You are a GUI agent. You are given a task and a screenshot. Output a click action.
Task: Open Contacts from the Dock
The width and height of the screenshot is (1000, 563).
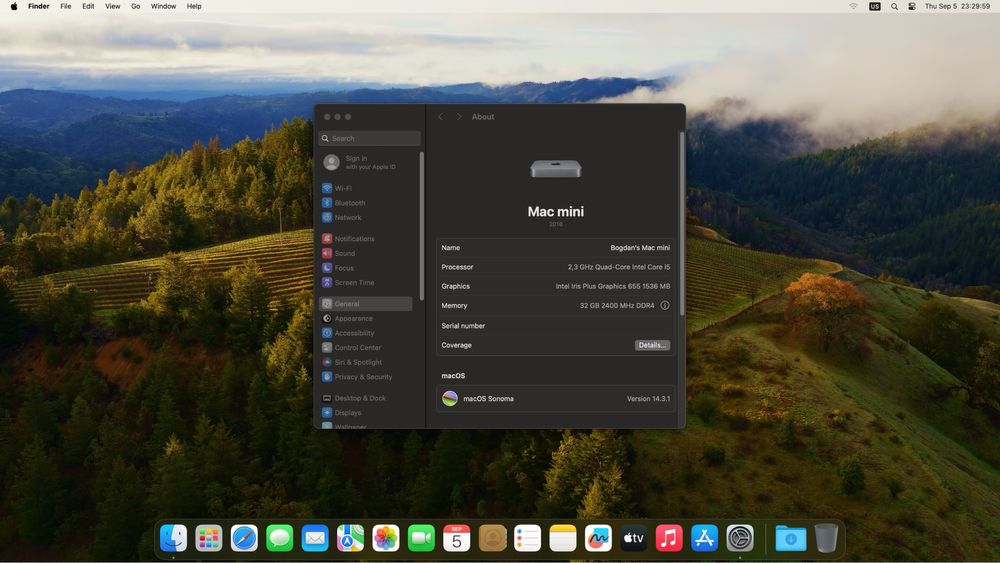[492, 538]
